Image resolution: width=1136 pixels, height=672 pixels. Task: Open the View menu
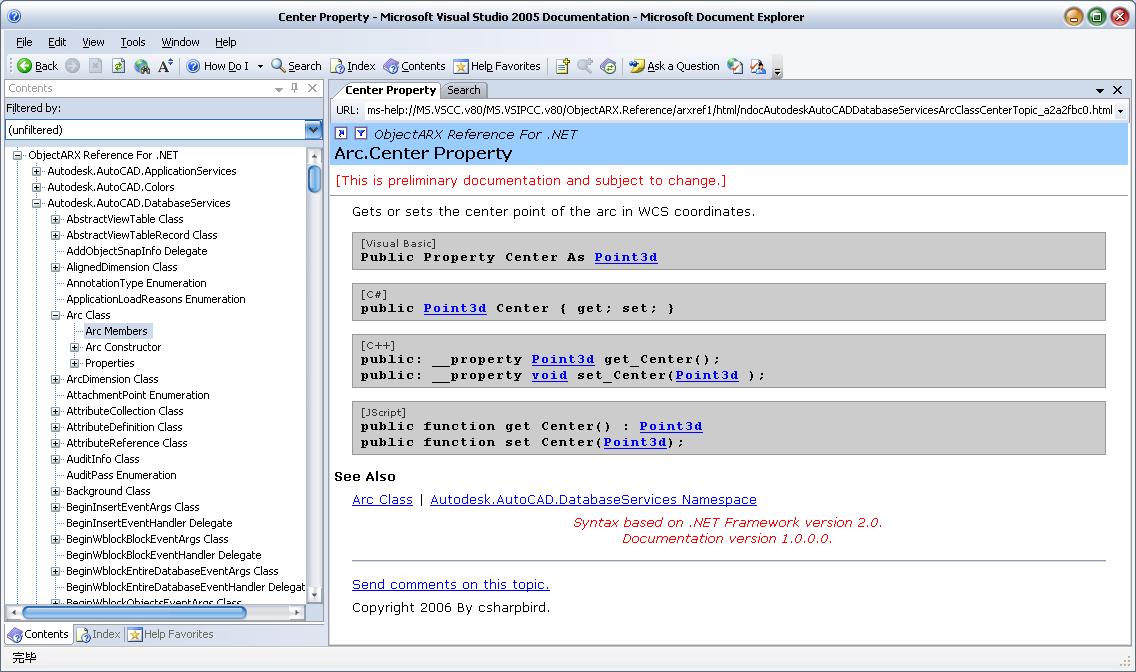point(93,42)
